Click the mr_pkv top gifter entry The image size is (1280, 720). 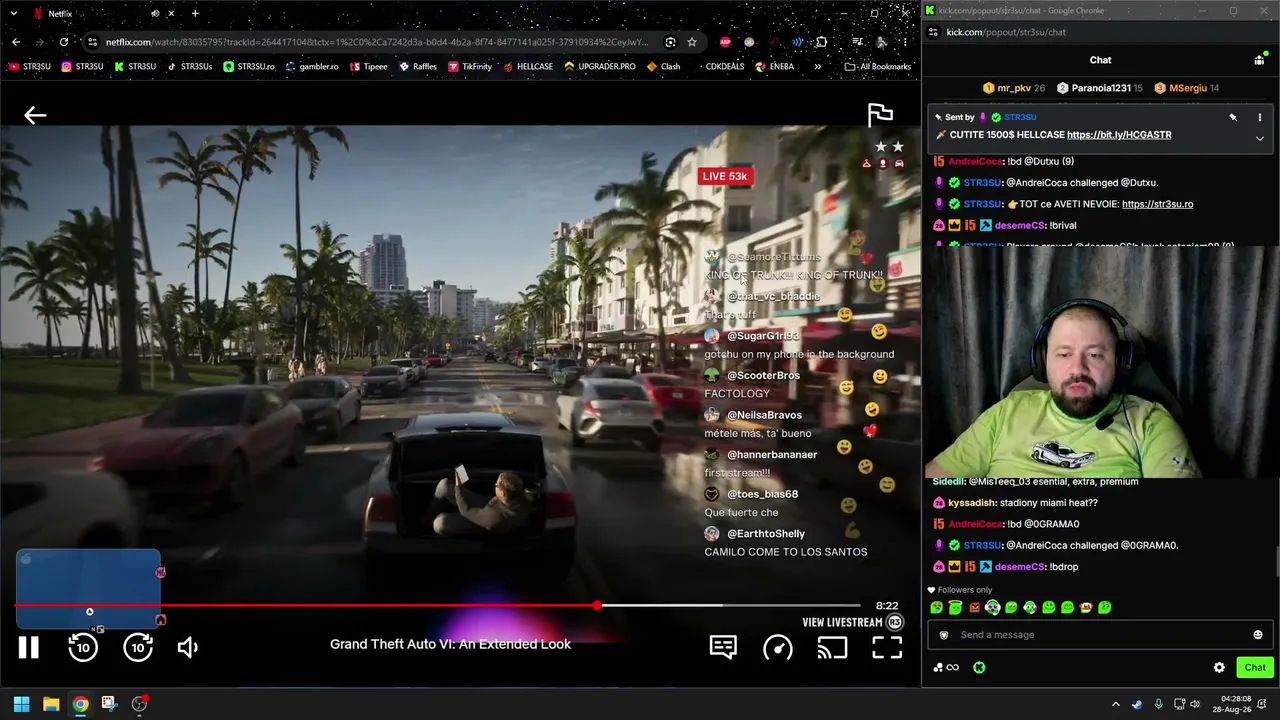pos(1013,88)
